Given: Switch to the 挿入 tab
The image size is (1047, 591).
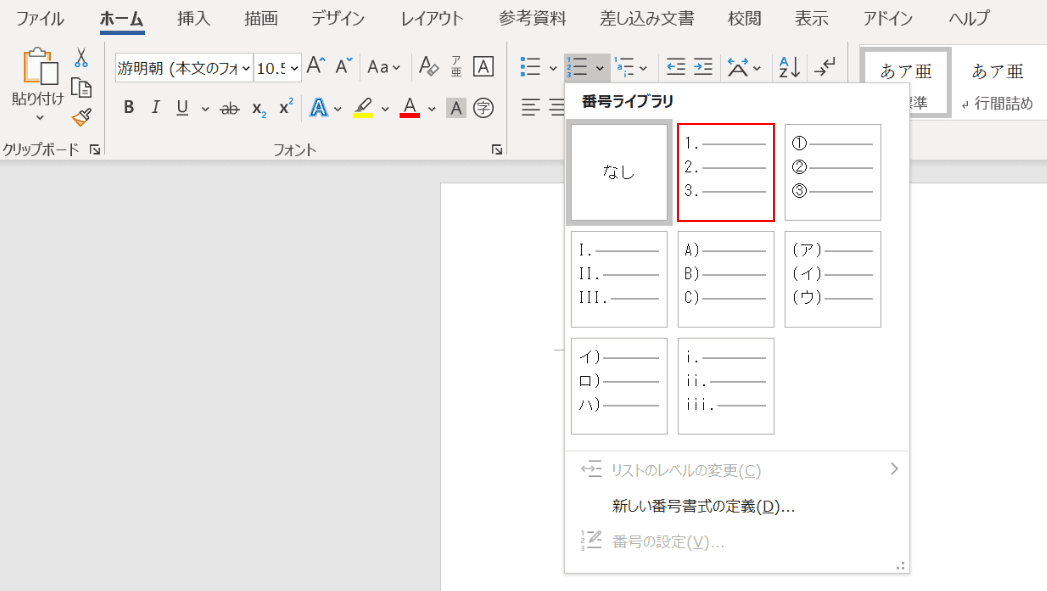Looking at the screenshot, I should [x=194, y=19].
